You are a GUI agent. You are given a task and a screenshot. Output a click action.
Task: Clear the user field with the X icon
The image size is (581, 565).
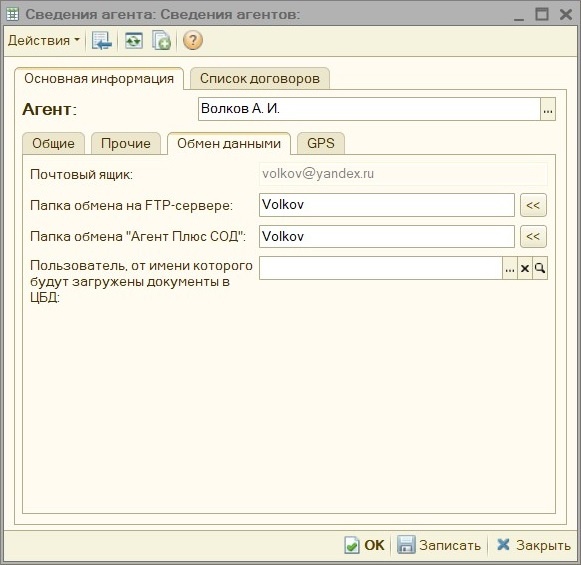click(x=525, y=268)
